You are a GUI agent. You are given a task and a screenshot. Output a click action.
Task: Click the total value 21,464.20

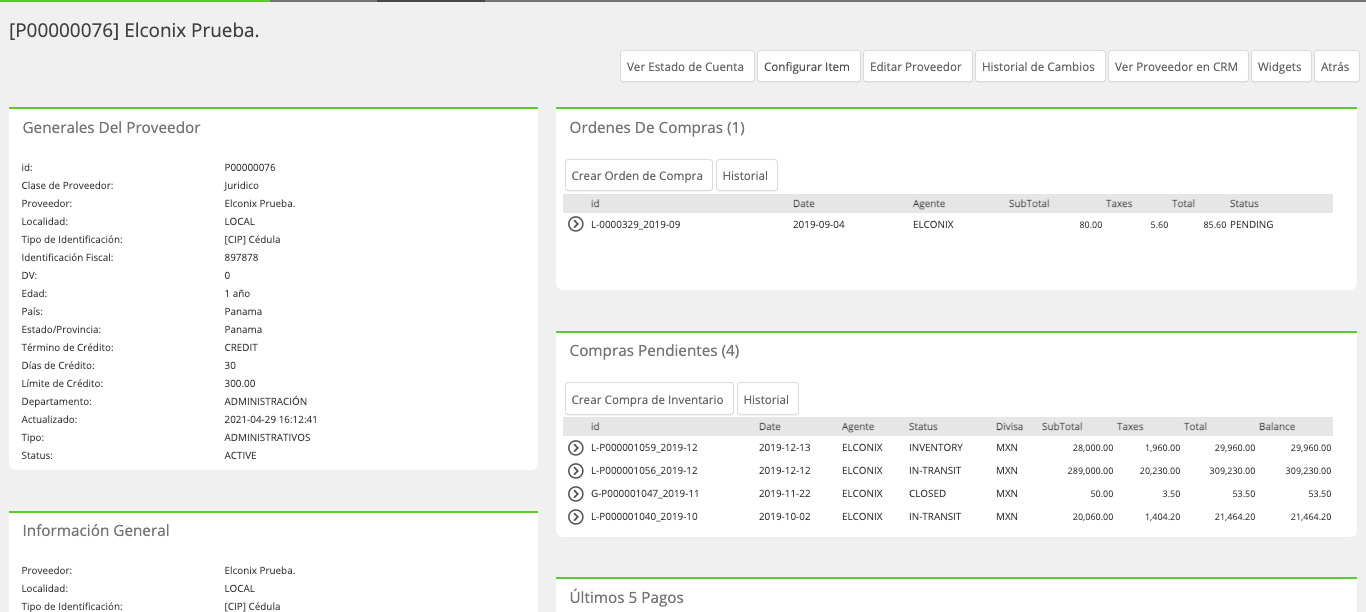coord(1230,517)
